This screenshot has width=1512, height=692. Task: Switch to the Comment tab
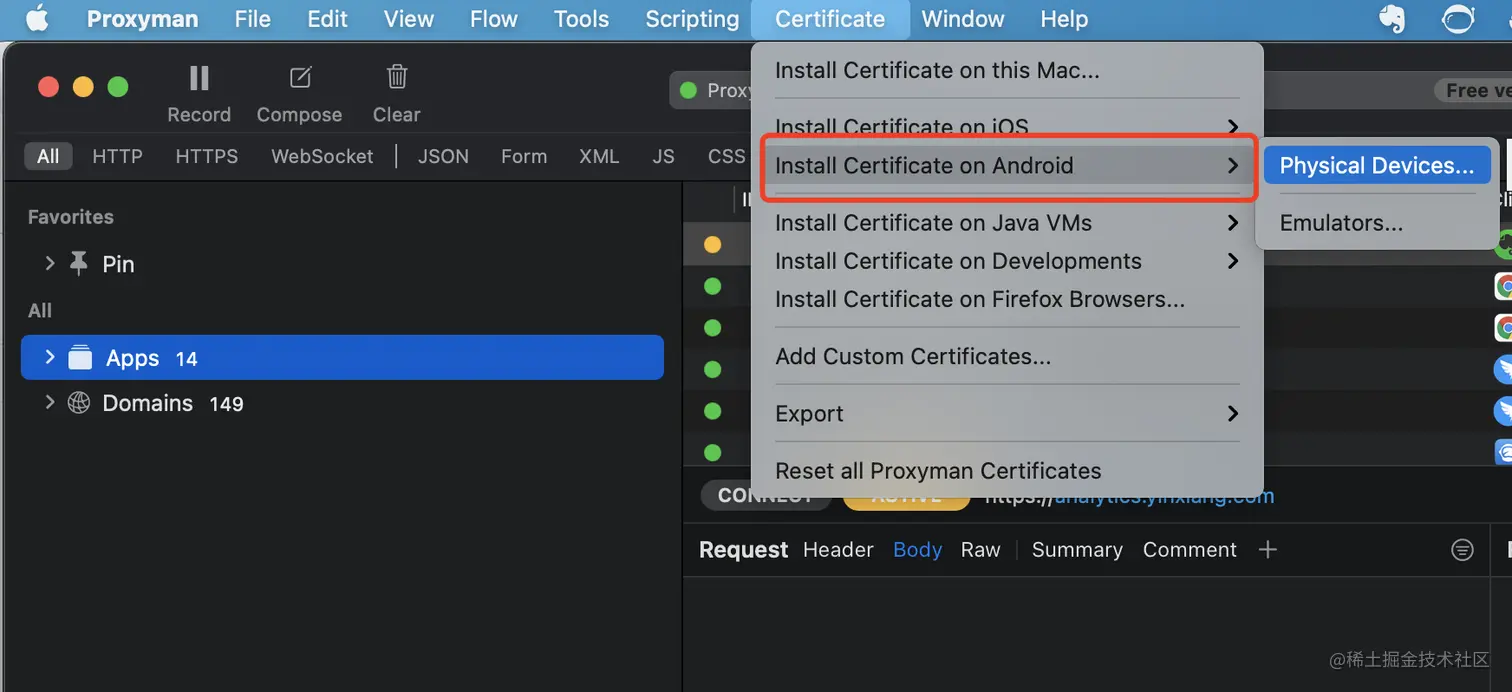(x=1190, y=550)
